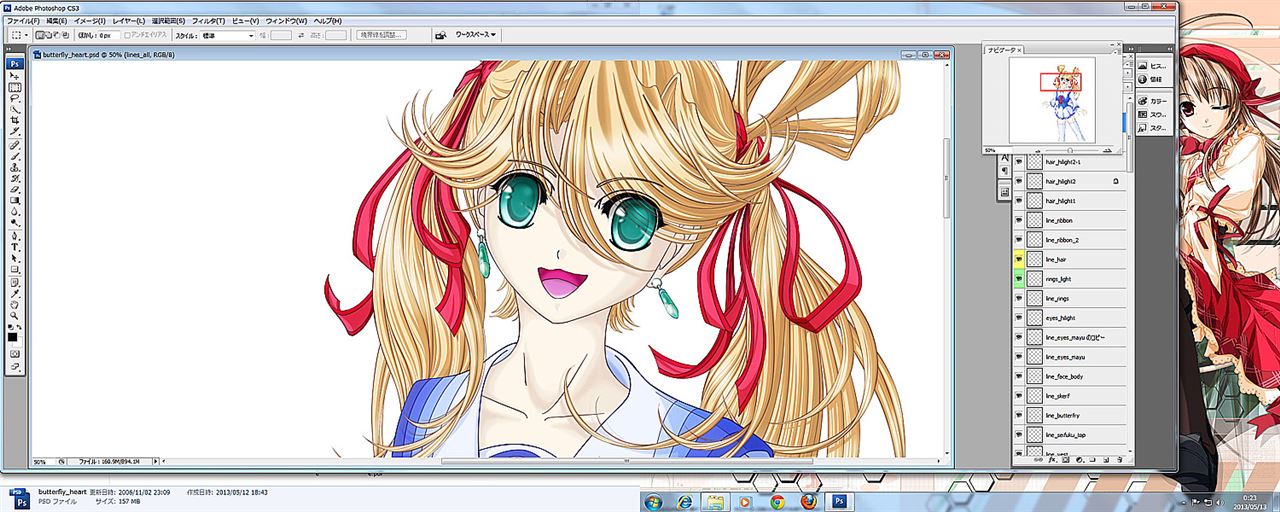The height and width of the screenshot is (512, 1280).
Task: Hide the line_skerf layer
Action: [x=1019, y=396]
